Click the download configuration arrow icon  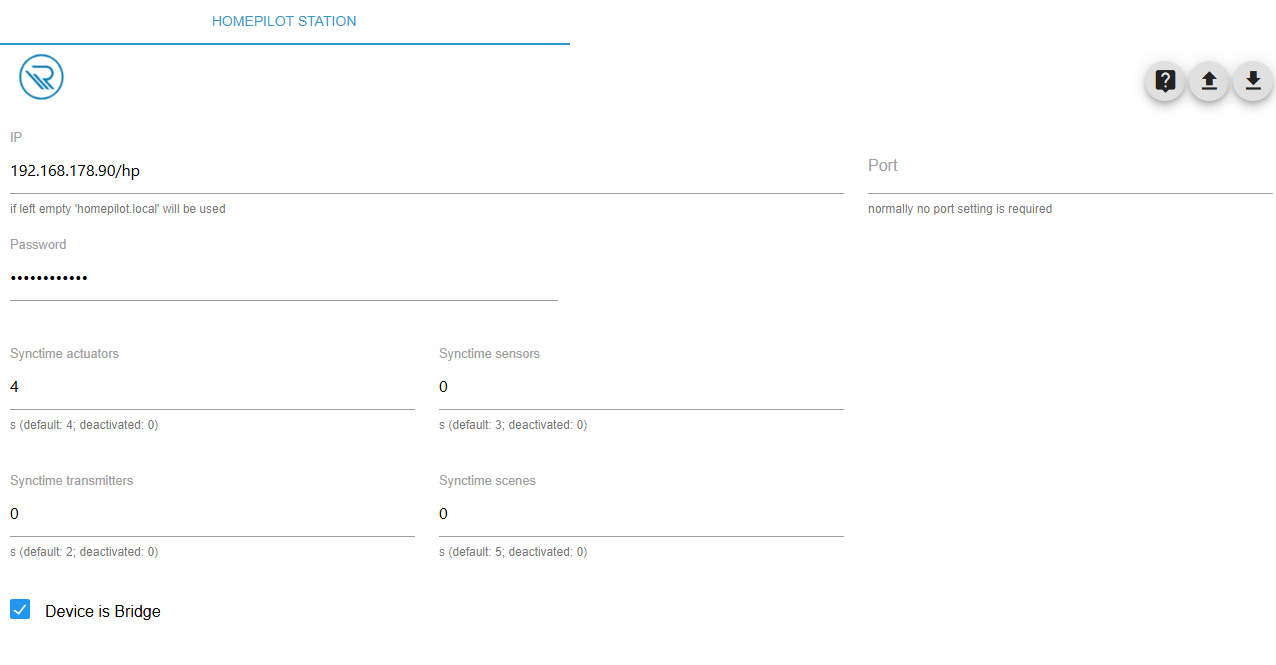click(1252, 81)
